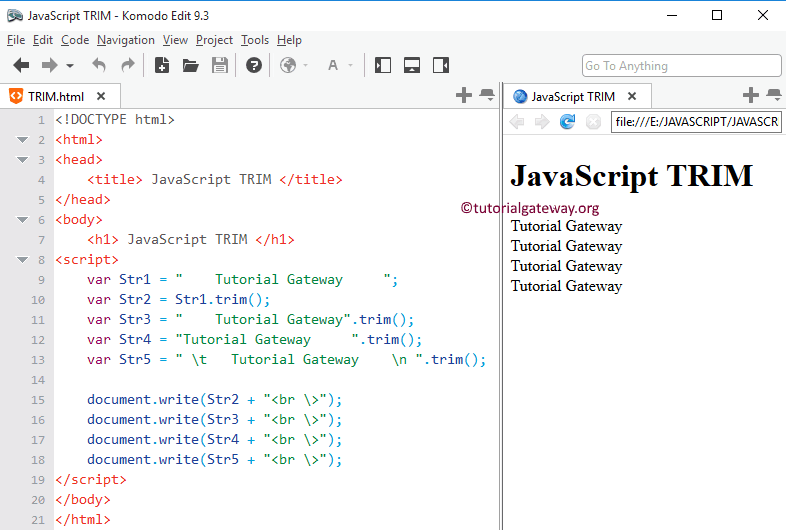Viewport: 786px width, 530px height.
Task: Click the Undo arrow icon
Action: click(x=99, y=66)
